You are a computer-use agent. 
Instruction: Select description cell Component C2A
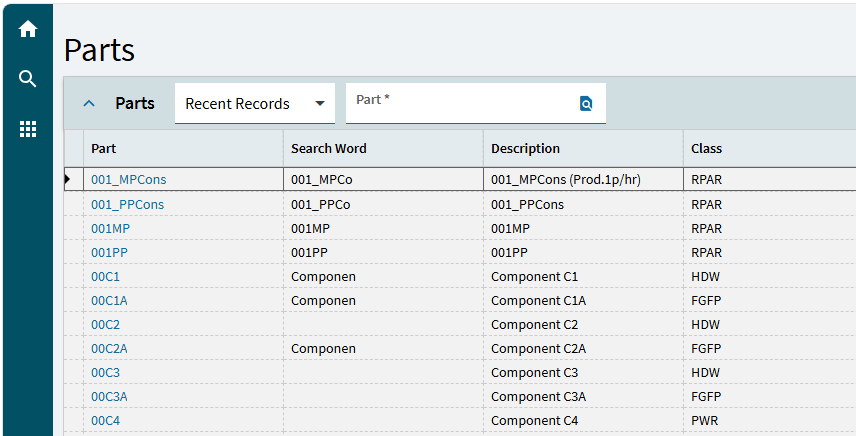(x=583, y=349)
